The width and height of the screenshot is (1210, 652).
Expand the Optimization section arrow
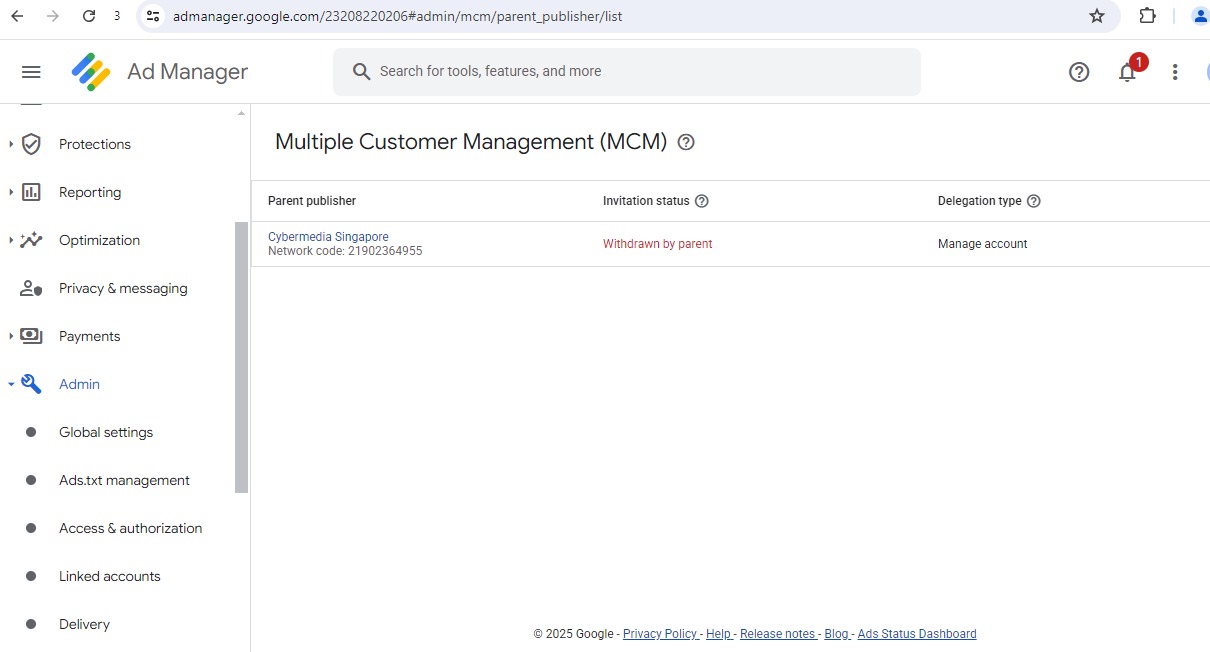[x=11, y=240]
